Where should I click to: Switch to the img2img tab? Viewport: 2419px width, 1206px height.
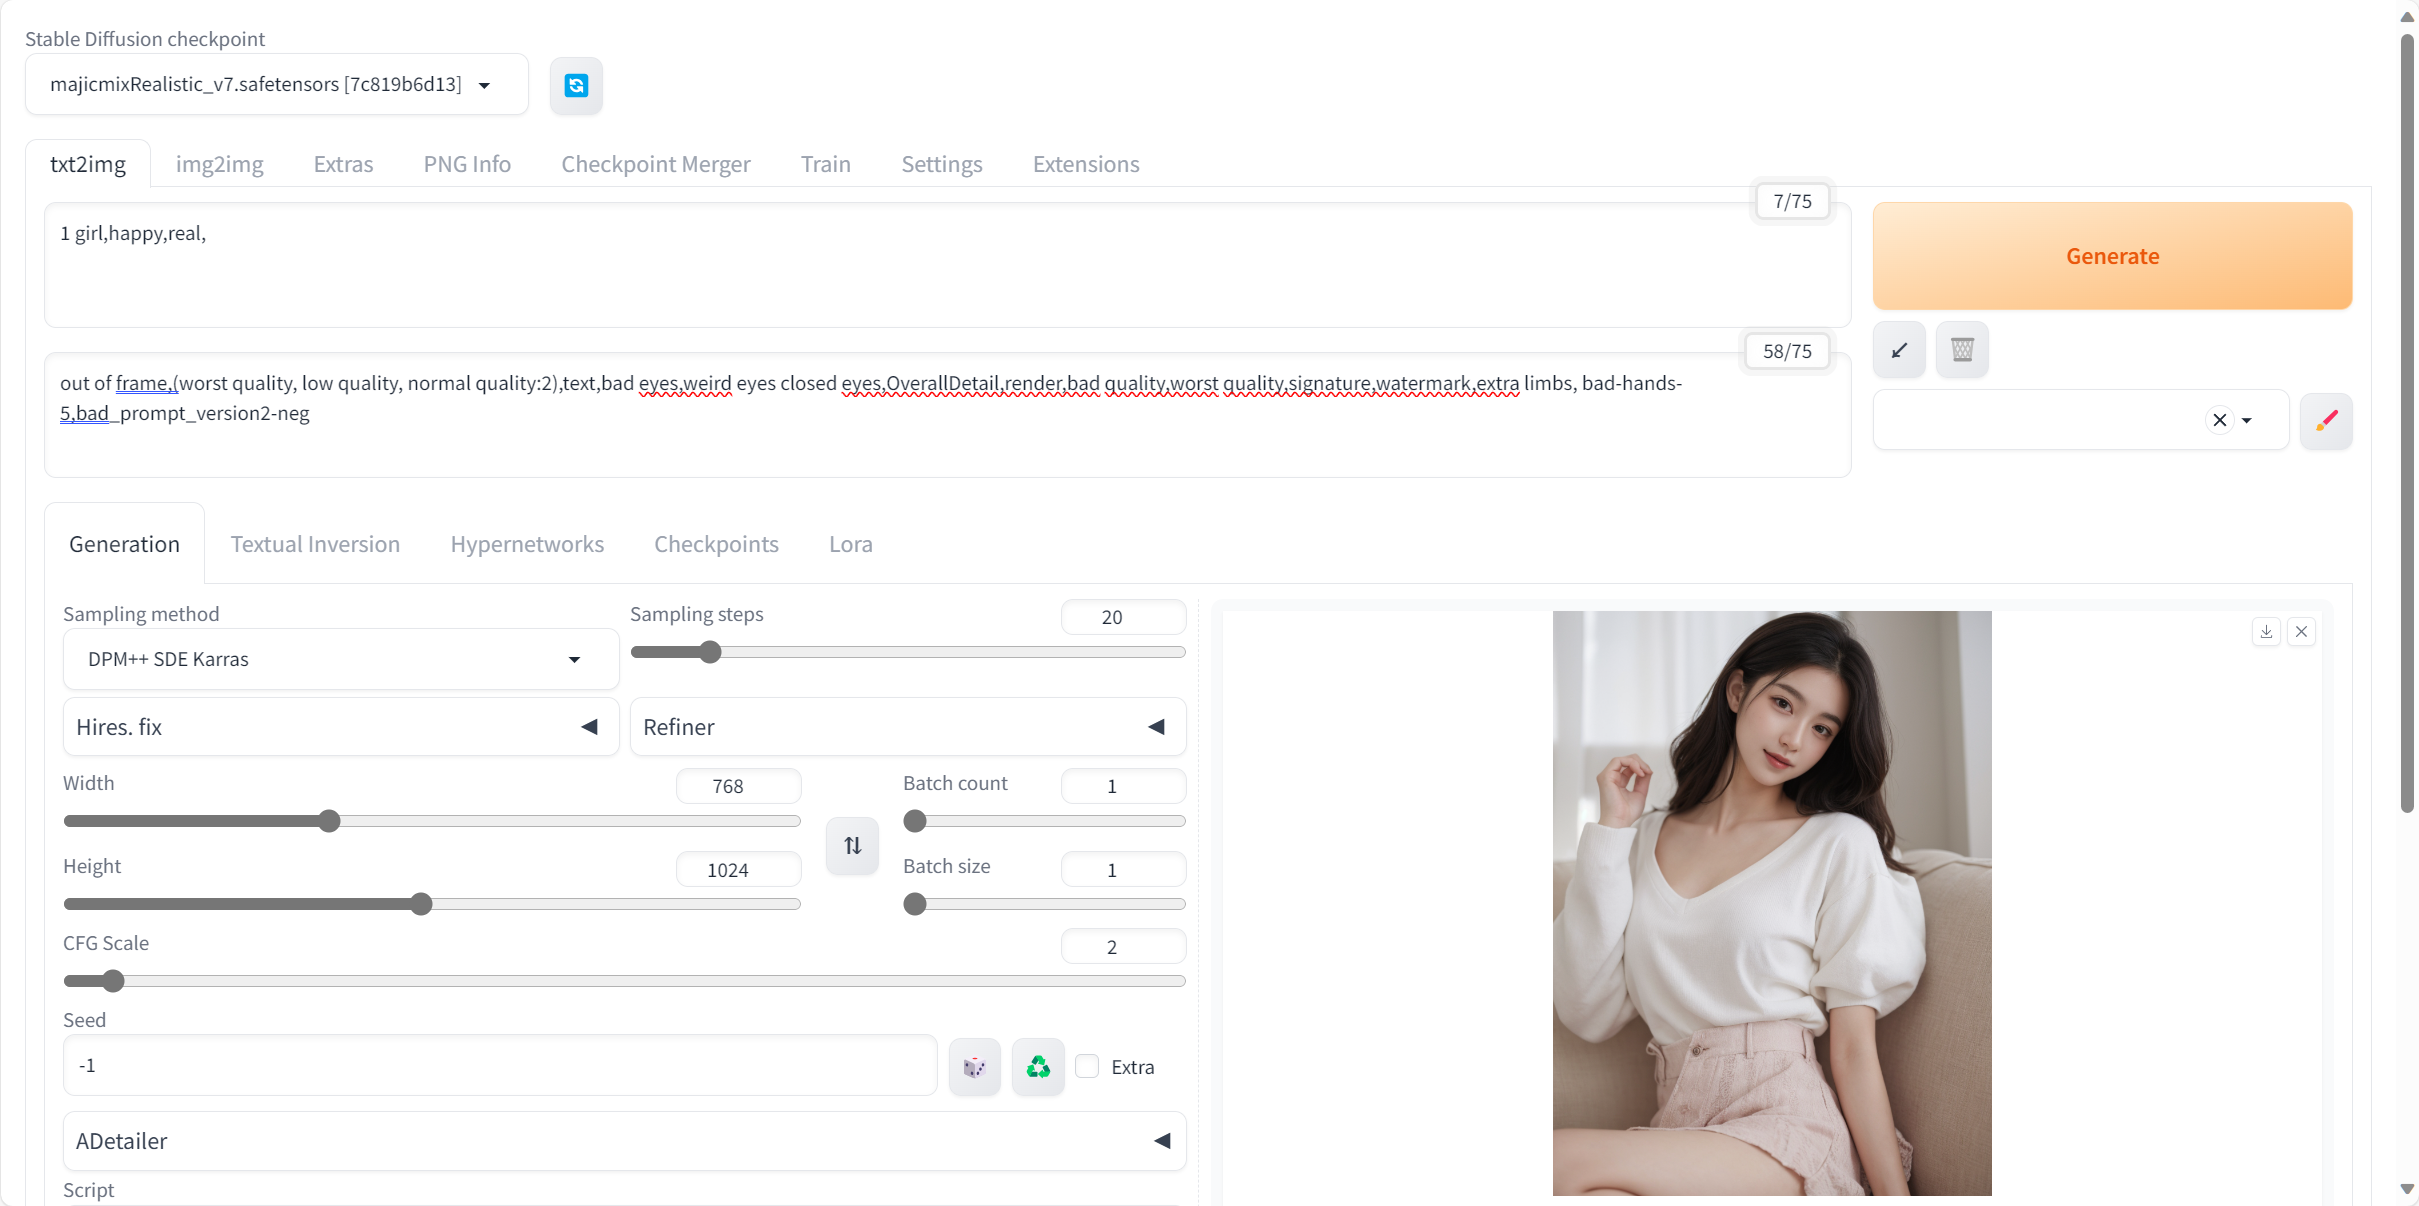(219, 164)
